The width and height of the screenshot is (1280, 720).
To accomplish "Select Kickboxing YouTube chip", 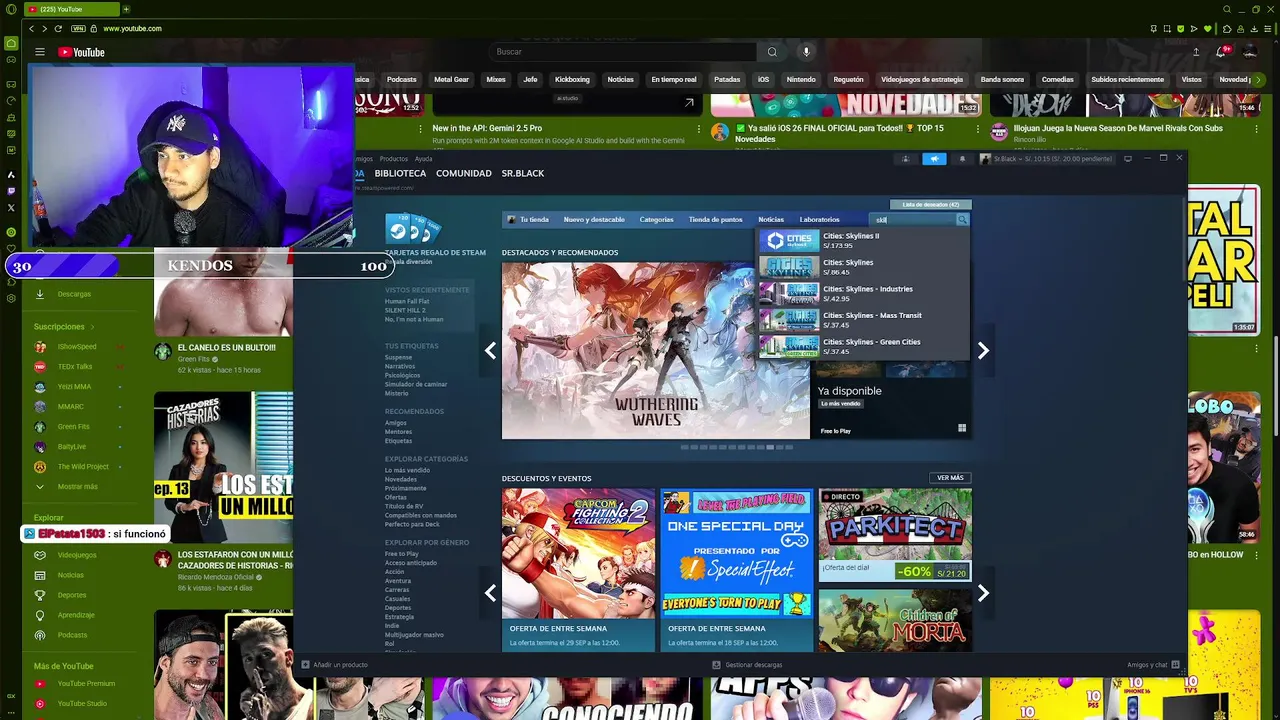I will point(572,79).
